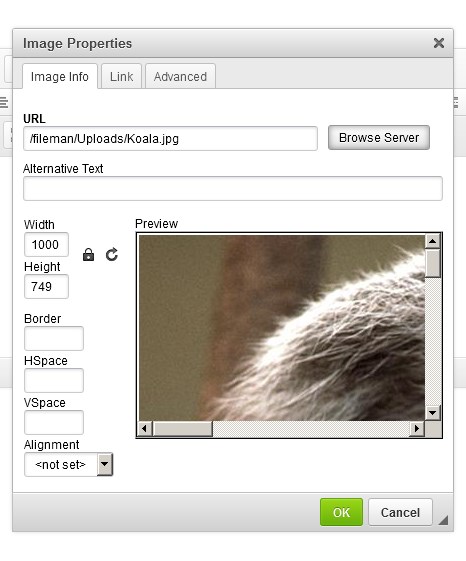Click the preview vertical scrollbar thumb
This screenshot has height=561, width=466.
point(432,263)
